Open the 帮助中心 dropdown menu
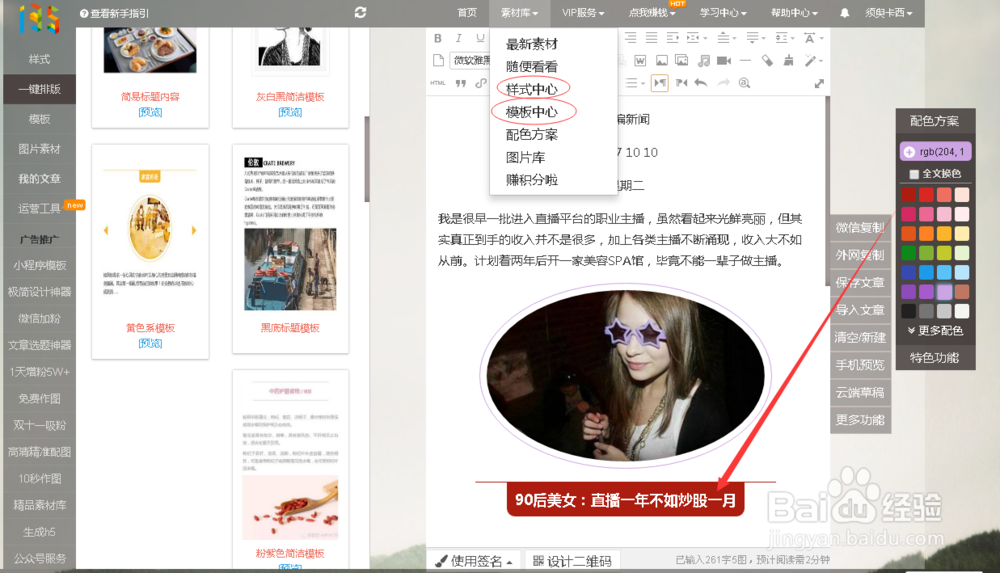Screen dimensions: 1000x573 [793, 13]
